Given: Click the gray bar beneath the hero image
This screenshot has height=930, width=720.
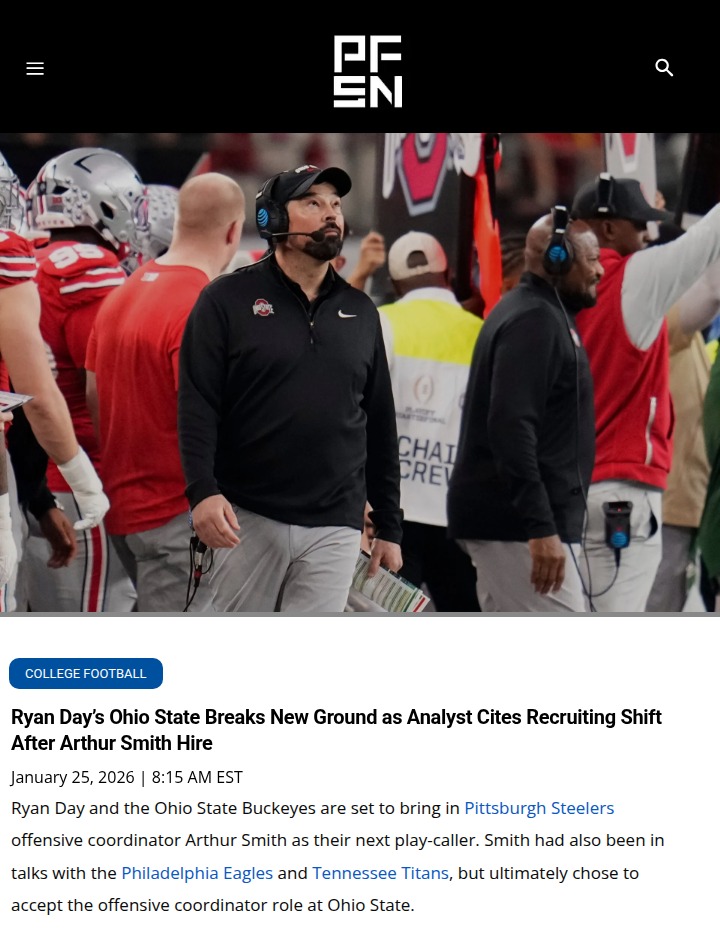Looking at the screenshot, I should pos(360,614).
